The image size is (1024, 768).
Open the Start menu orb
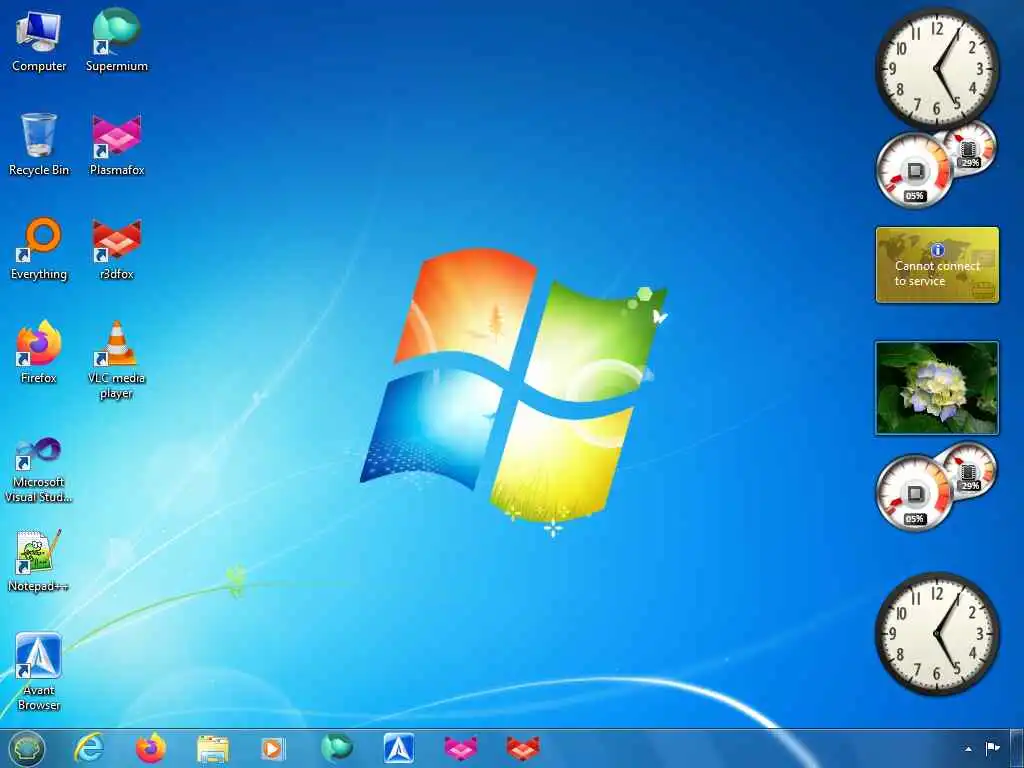(26, 748)
